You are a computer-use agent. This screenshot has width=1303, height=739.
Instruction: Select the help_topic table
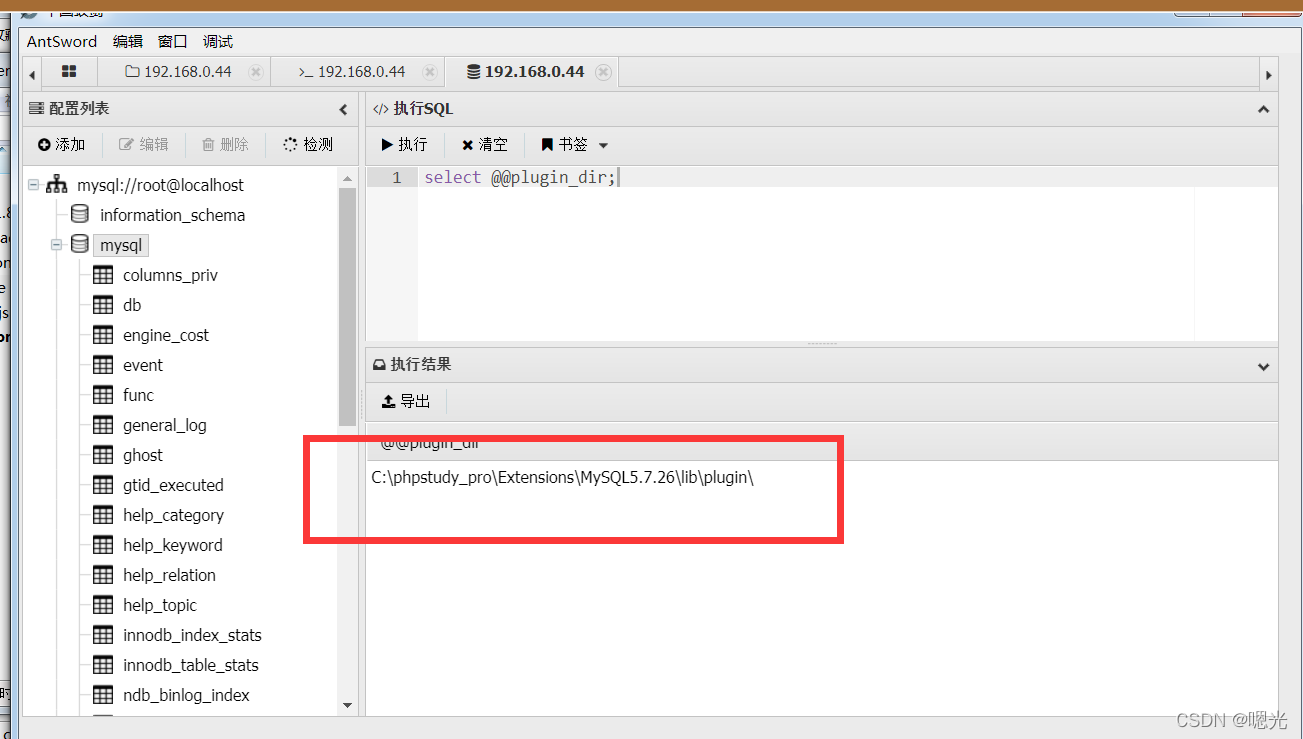(160, 605)
